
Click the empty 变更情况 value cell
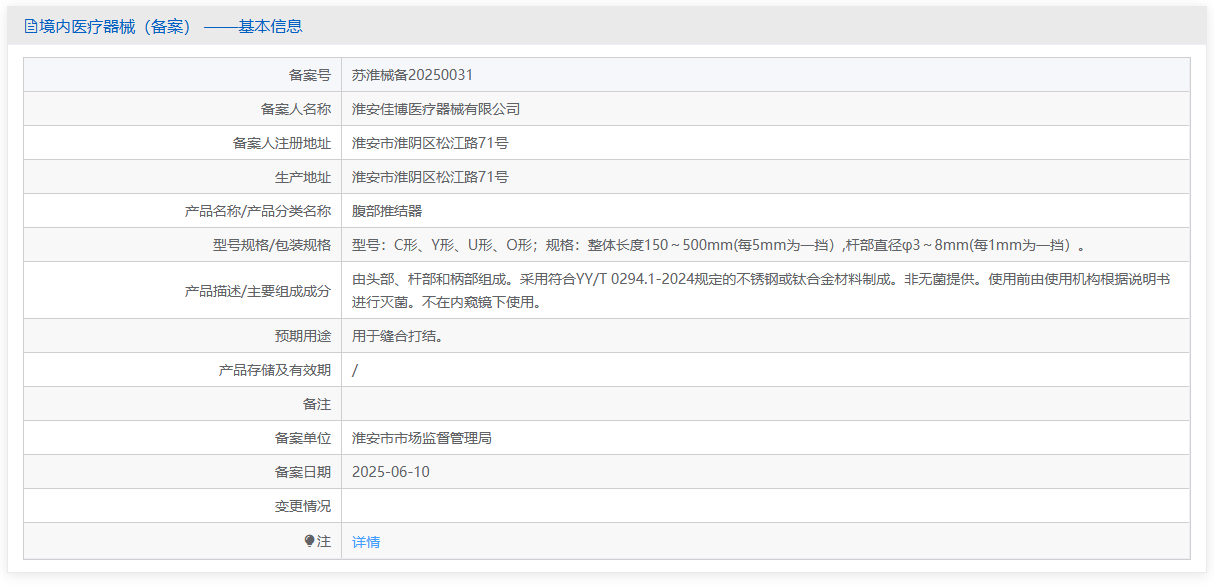(765, 506)
